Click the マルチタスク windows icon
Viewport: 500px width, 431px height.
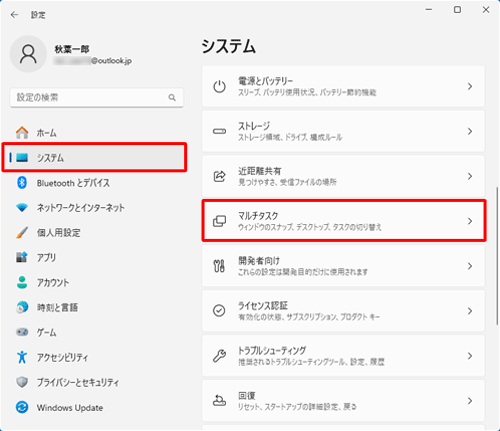(219, 221)
